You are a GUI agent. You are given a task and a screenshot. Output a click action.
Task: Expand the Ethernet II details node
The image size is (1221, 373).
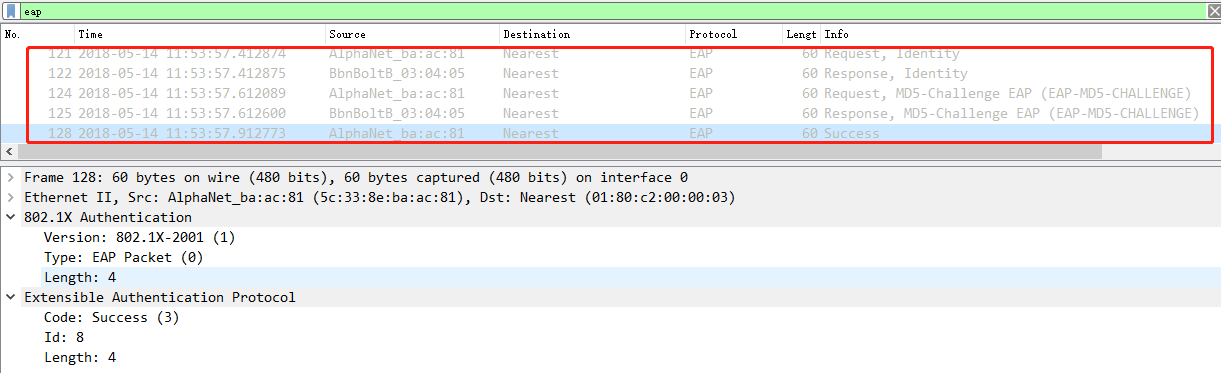(10, 197)
